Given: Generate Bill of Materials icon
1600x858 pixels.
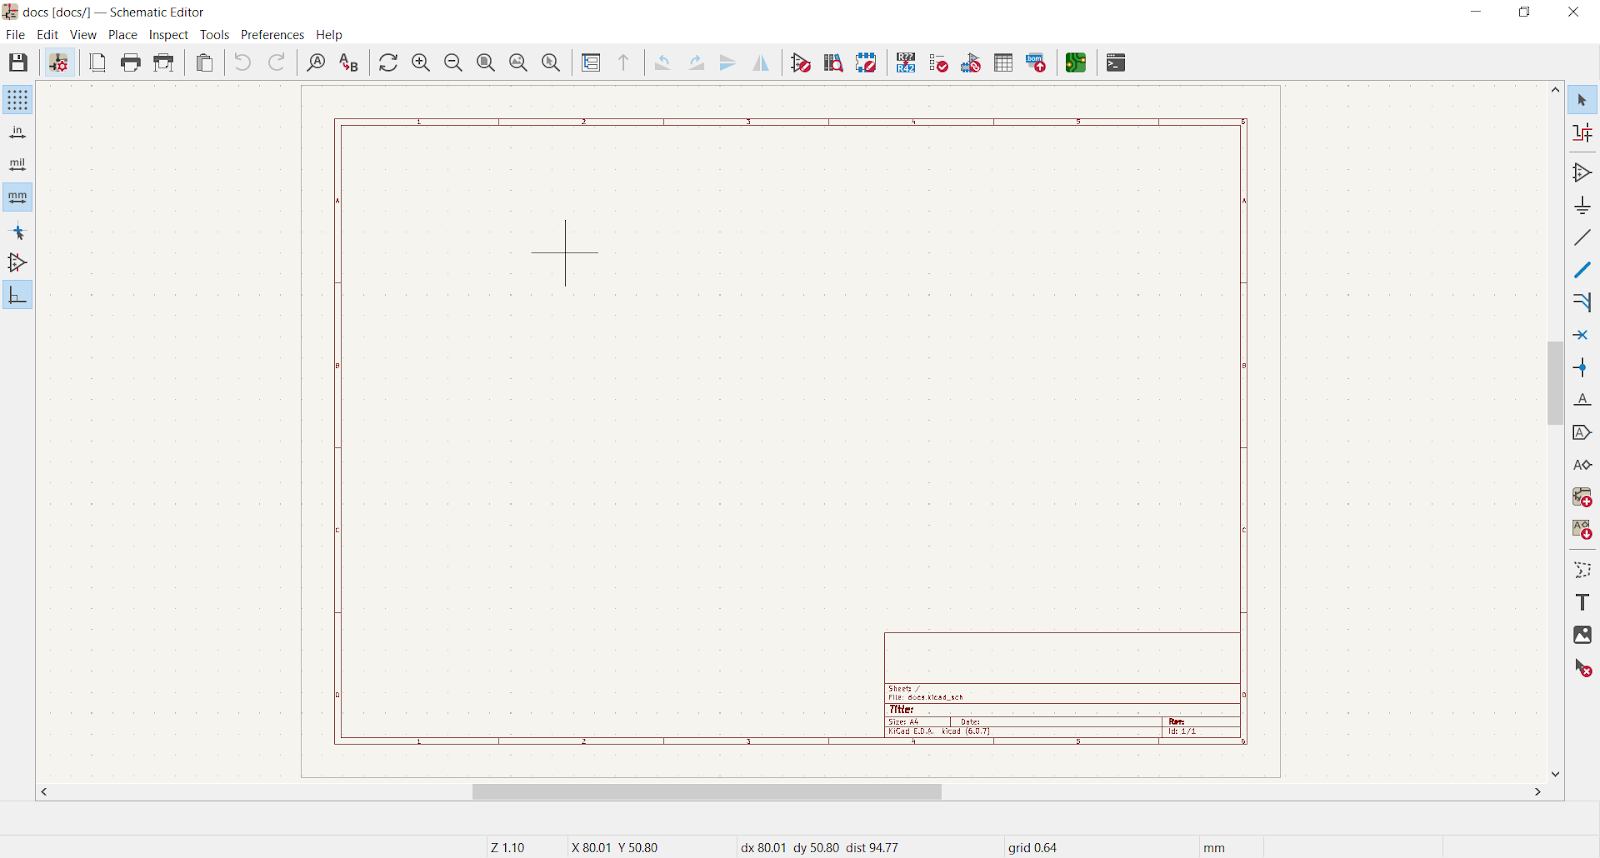Looking at the screenshot, I should coord(1036,63).
